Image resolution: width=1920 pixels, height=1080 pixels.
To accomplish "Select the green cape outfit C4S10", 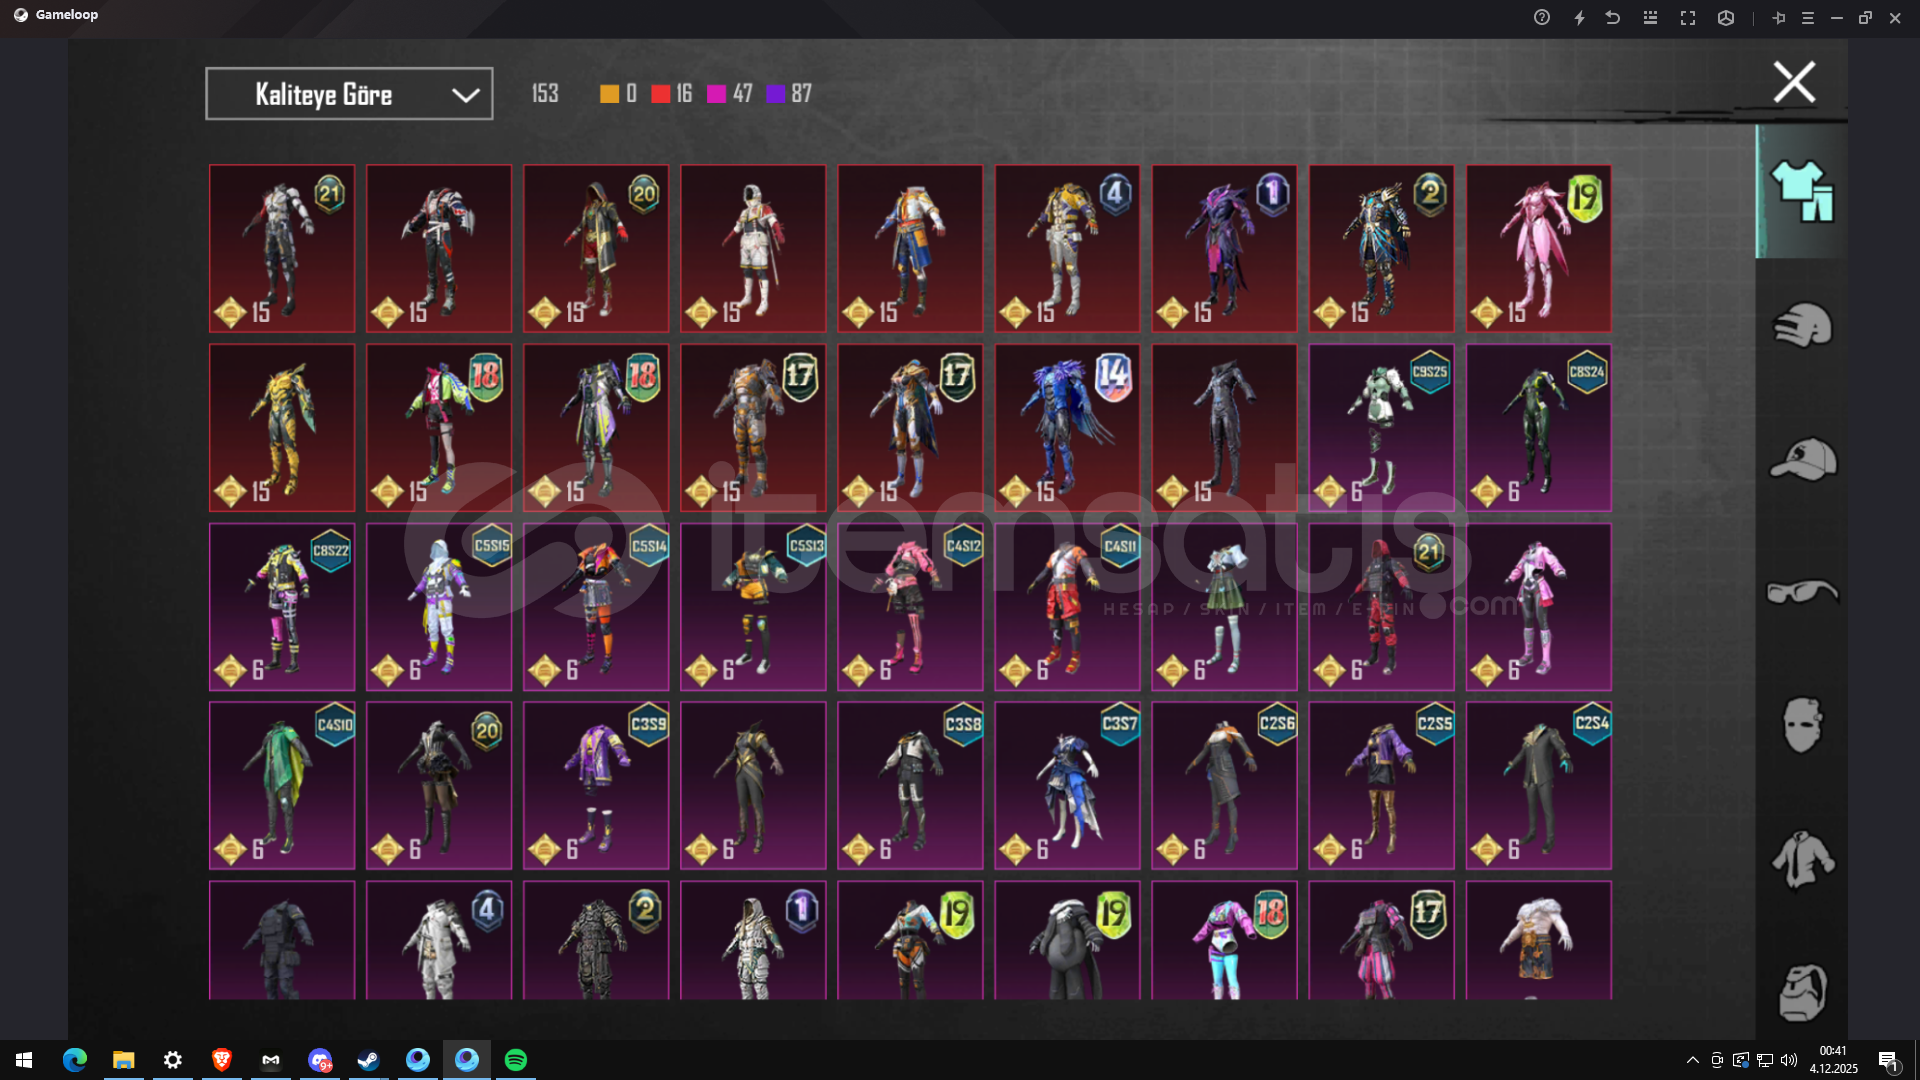I will [282, 785].
